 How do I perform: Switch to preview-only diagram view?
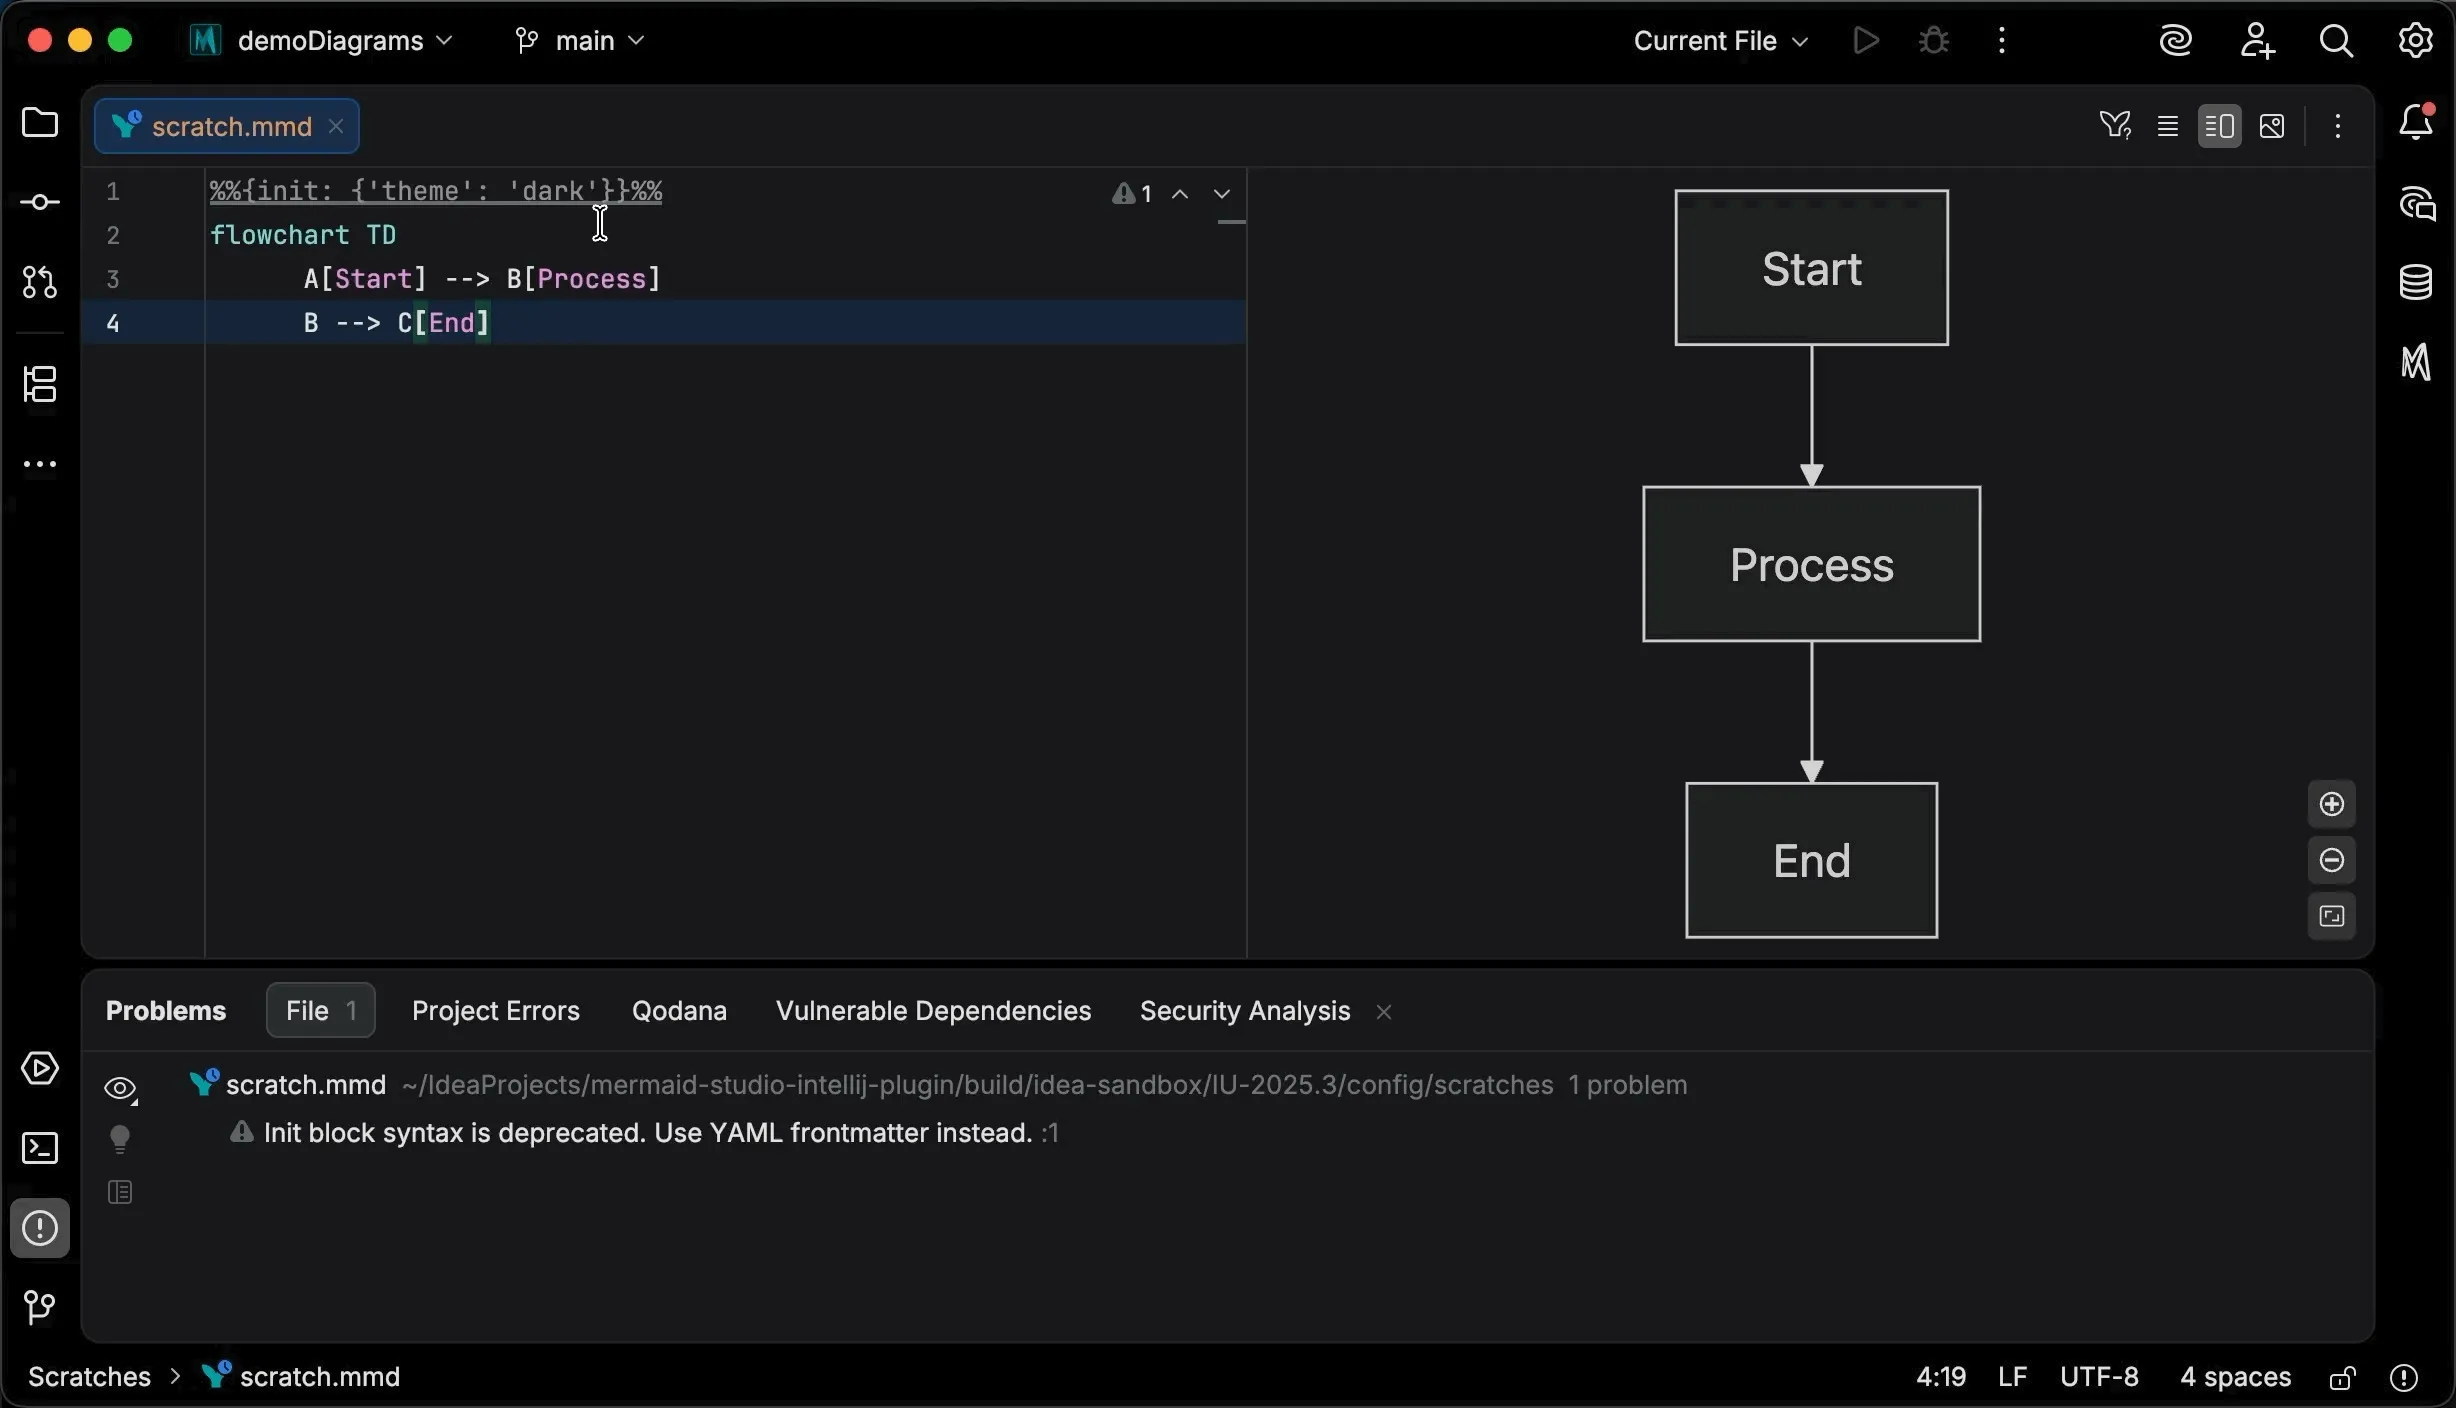pos(2272,125)
